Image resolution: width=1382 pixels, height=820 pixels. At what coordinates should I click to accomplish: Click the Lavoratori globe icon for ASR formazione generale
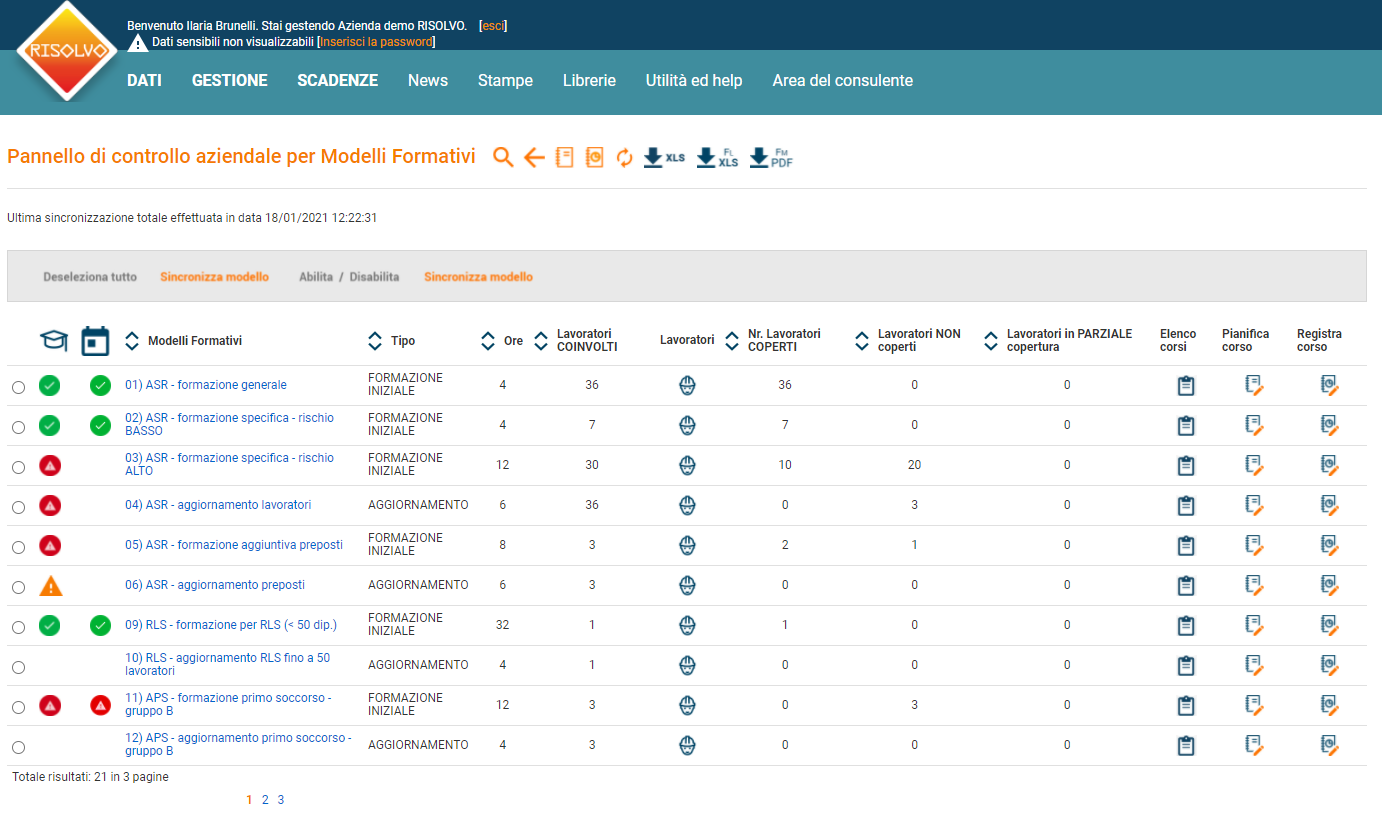pos(687,385)
